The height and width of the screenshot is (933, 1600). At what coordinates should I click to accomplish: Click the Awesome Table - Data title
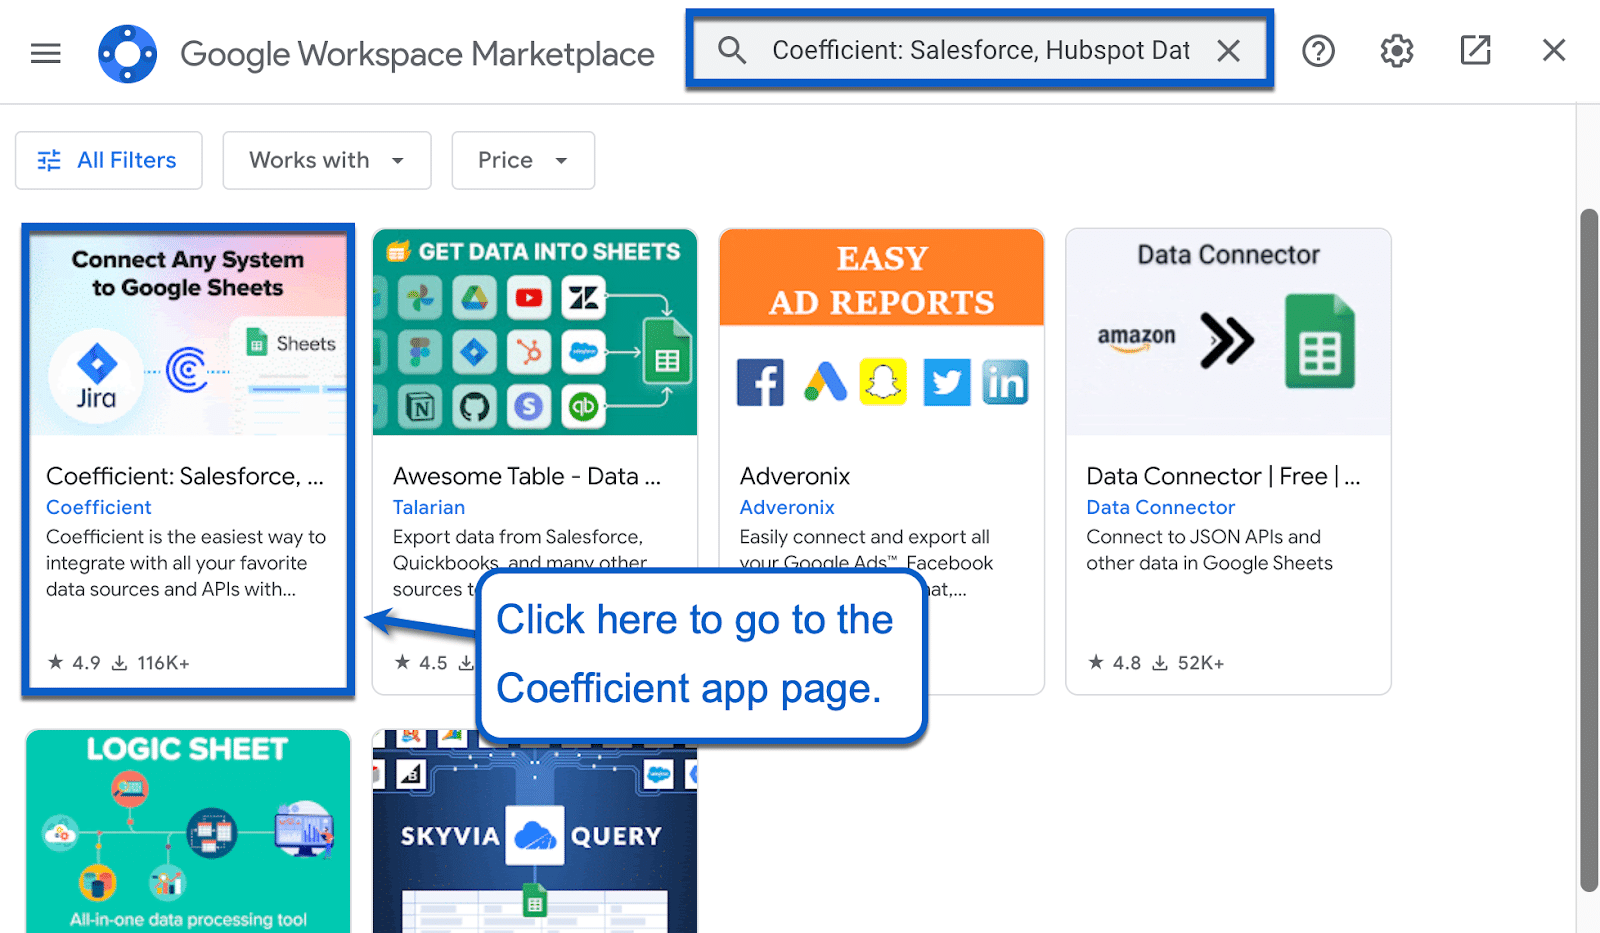527,476
